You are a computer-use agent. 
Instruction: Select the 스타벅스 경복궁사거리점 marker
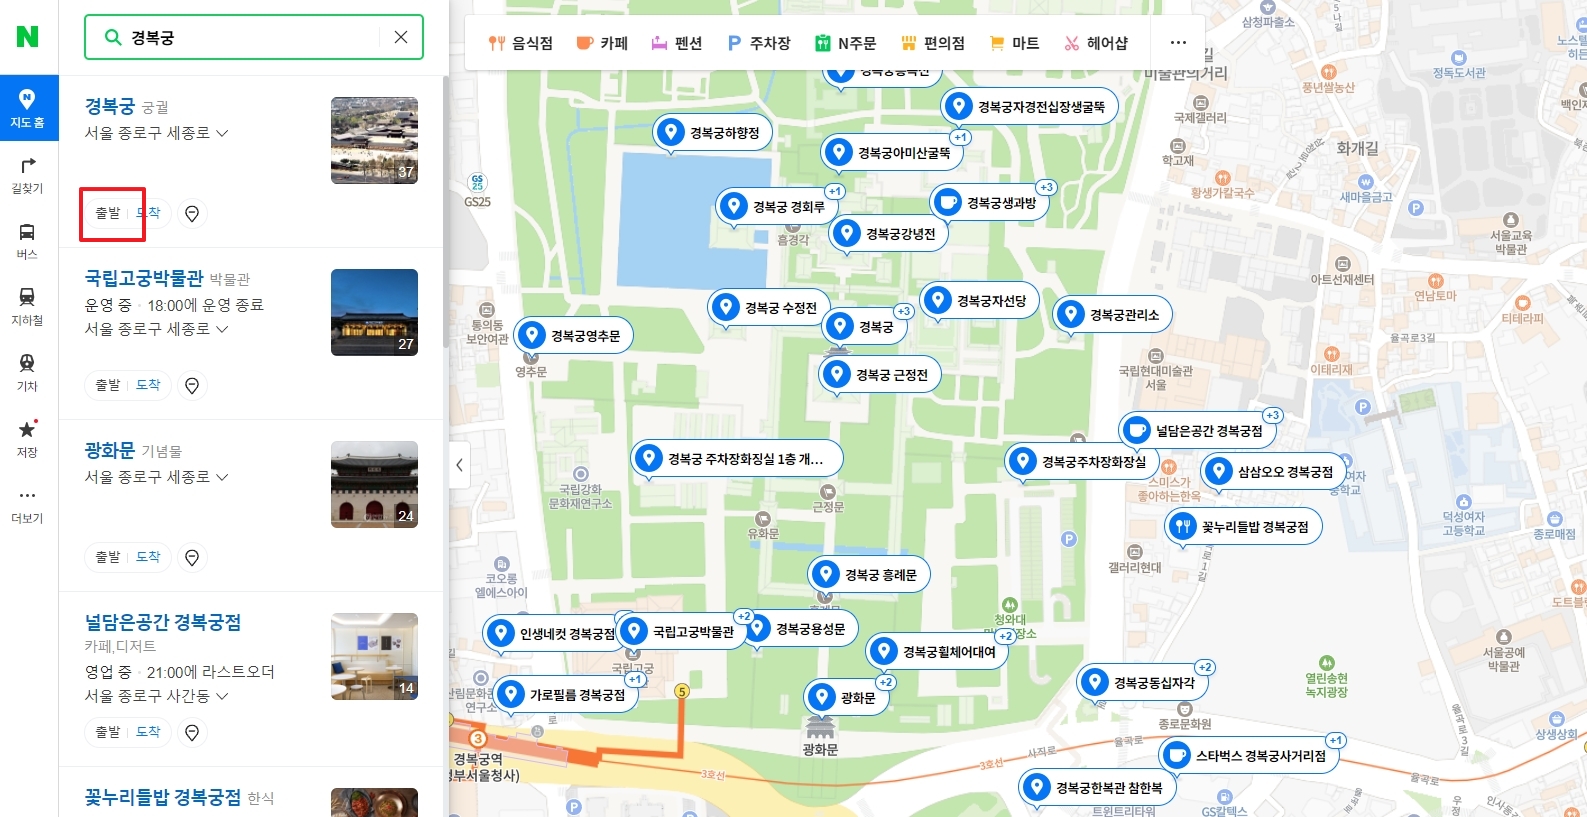tap(1249, 755)
